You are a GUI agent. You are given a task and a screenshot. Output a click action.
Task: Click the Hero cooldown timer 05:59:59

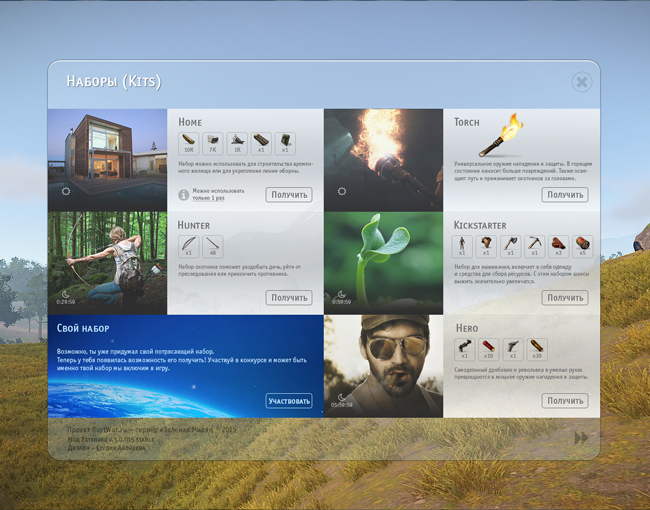342,405
